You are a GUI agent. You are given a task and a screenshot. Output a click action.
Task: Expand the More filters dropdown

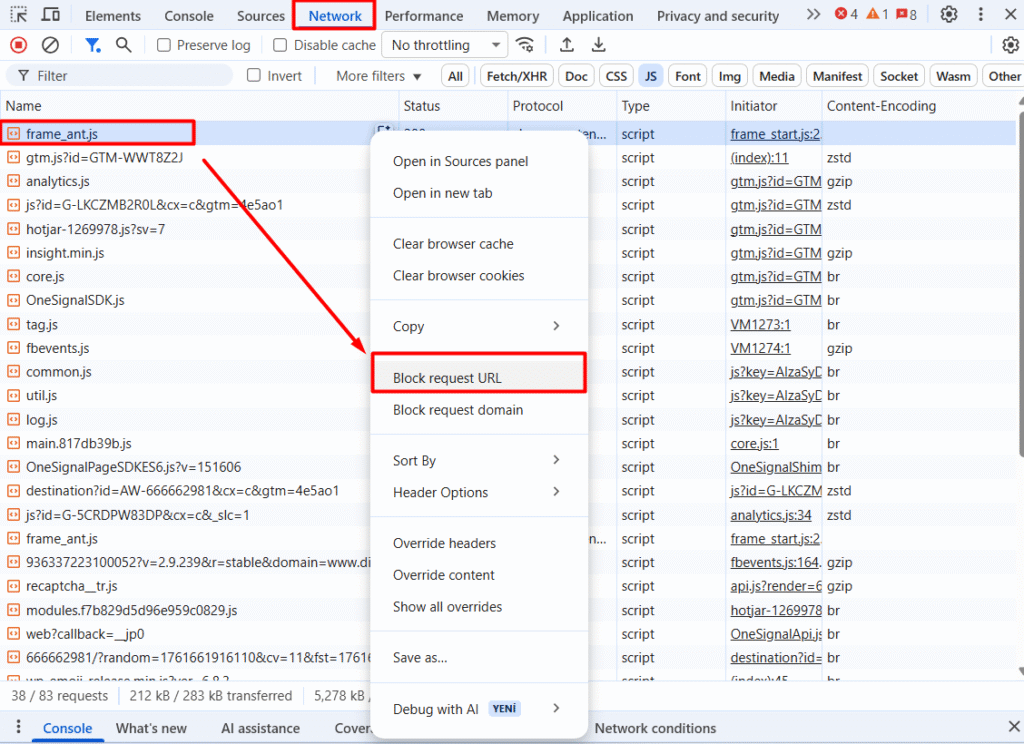[379, 76]
